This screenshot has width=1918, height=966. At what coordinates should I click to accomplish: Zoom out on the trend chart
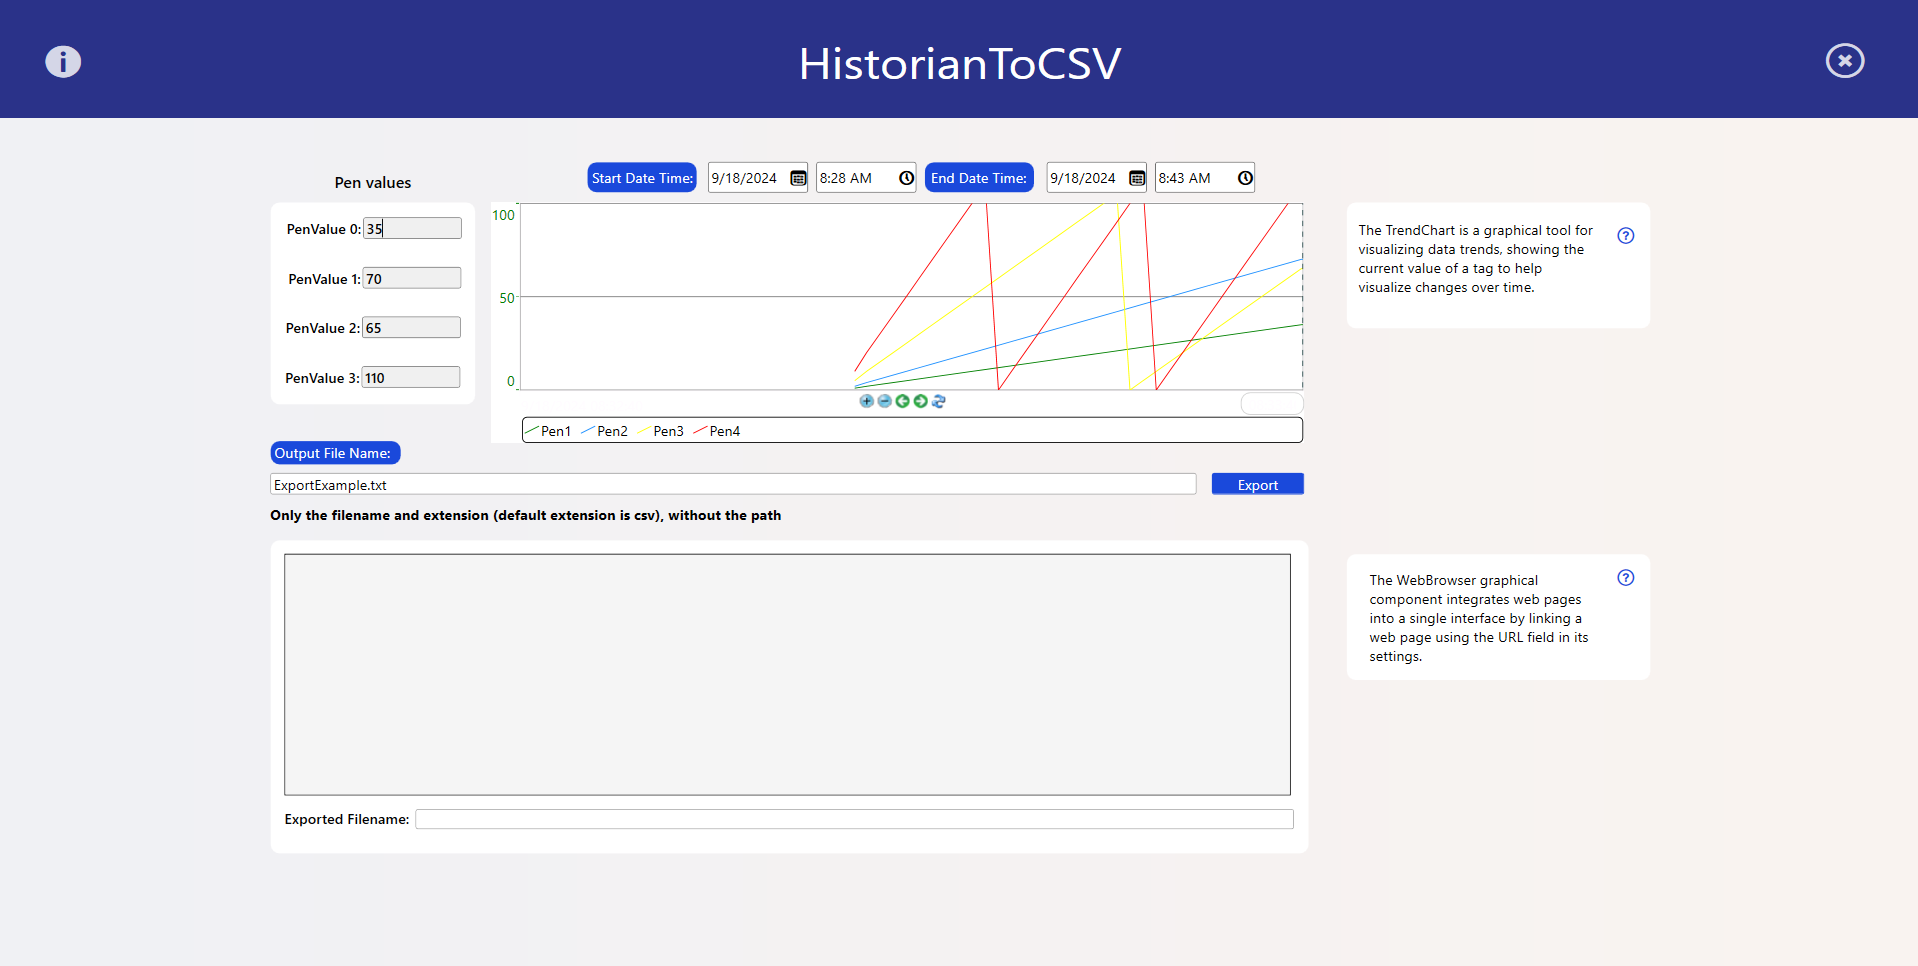click(884, 401)
